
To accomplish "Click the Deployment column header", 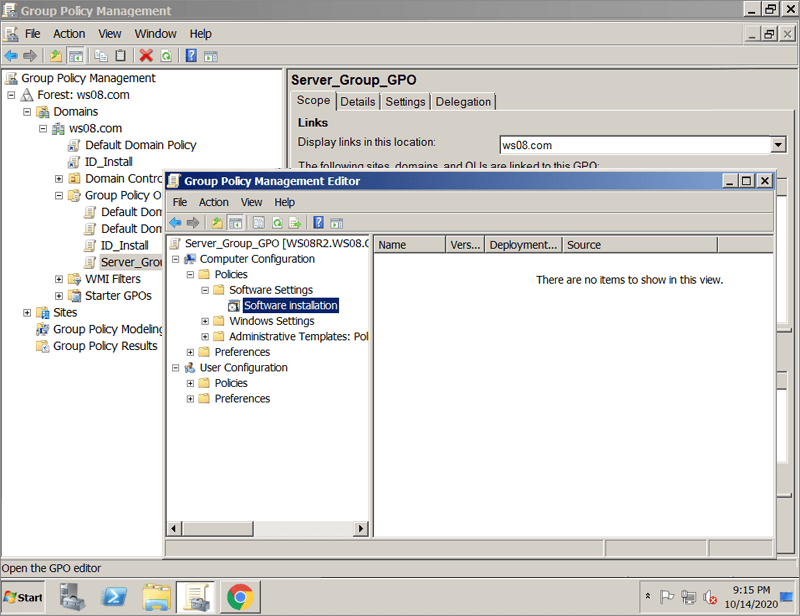I will [523, 245].
